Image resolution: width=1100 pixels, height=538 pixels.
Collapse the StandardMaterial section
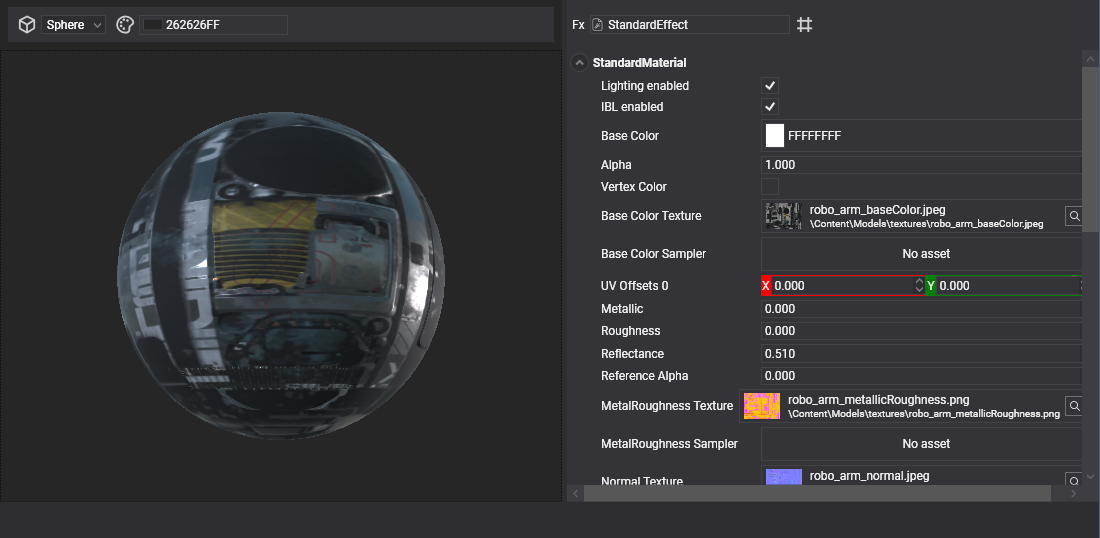pos(579,63)
